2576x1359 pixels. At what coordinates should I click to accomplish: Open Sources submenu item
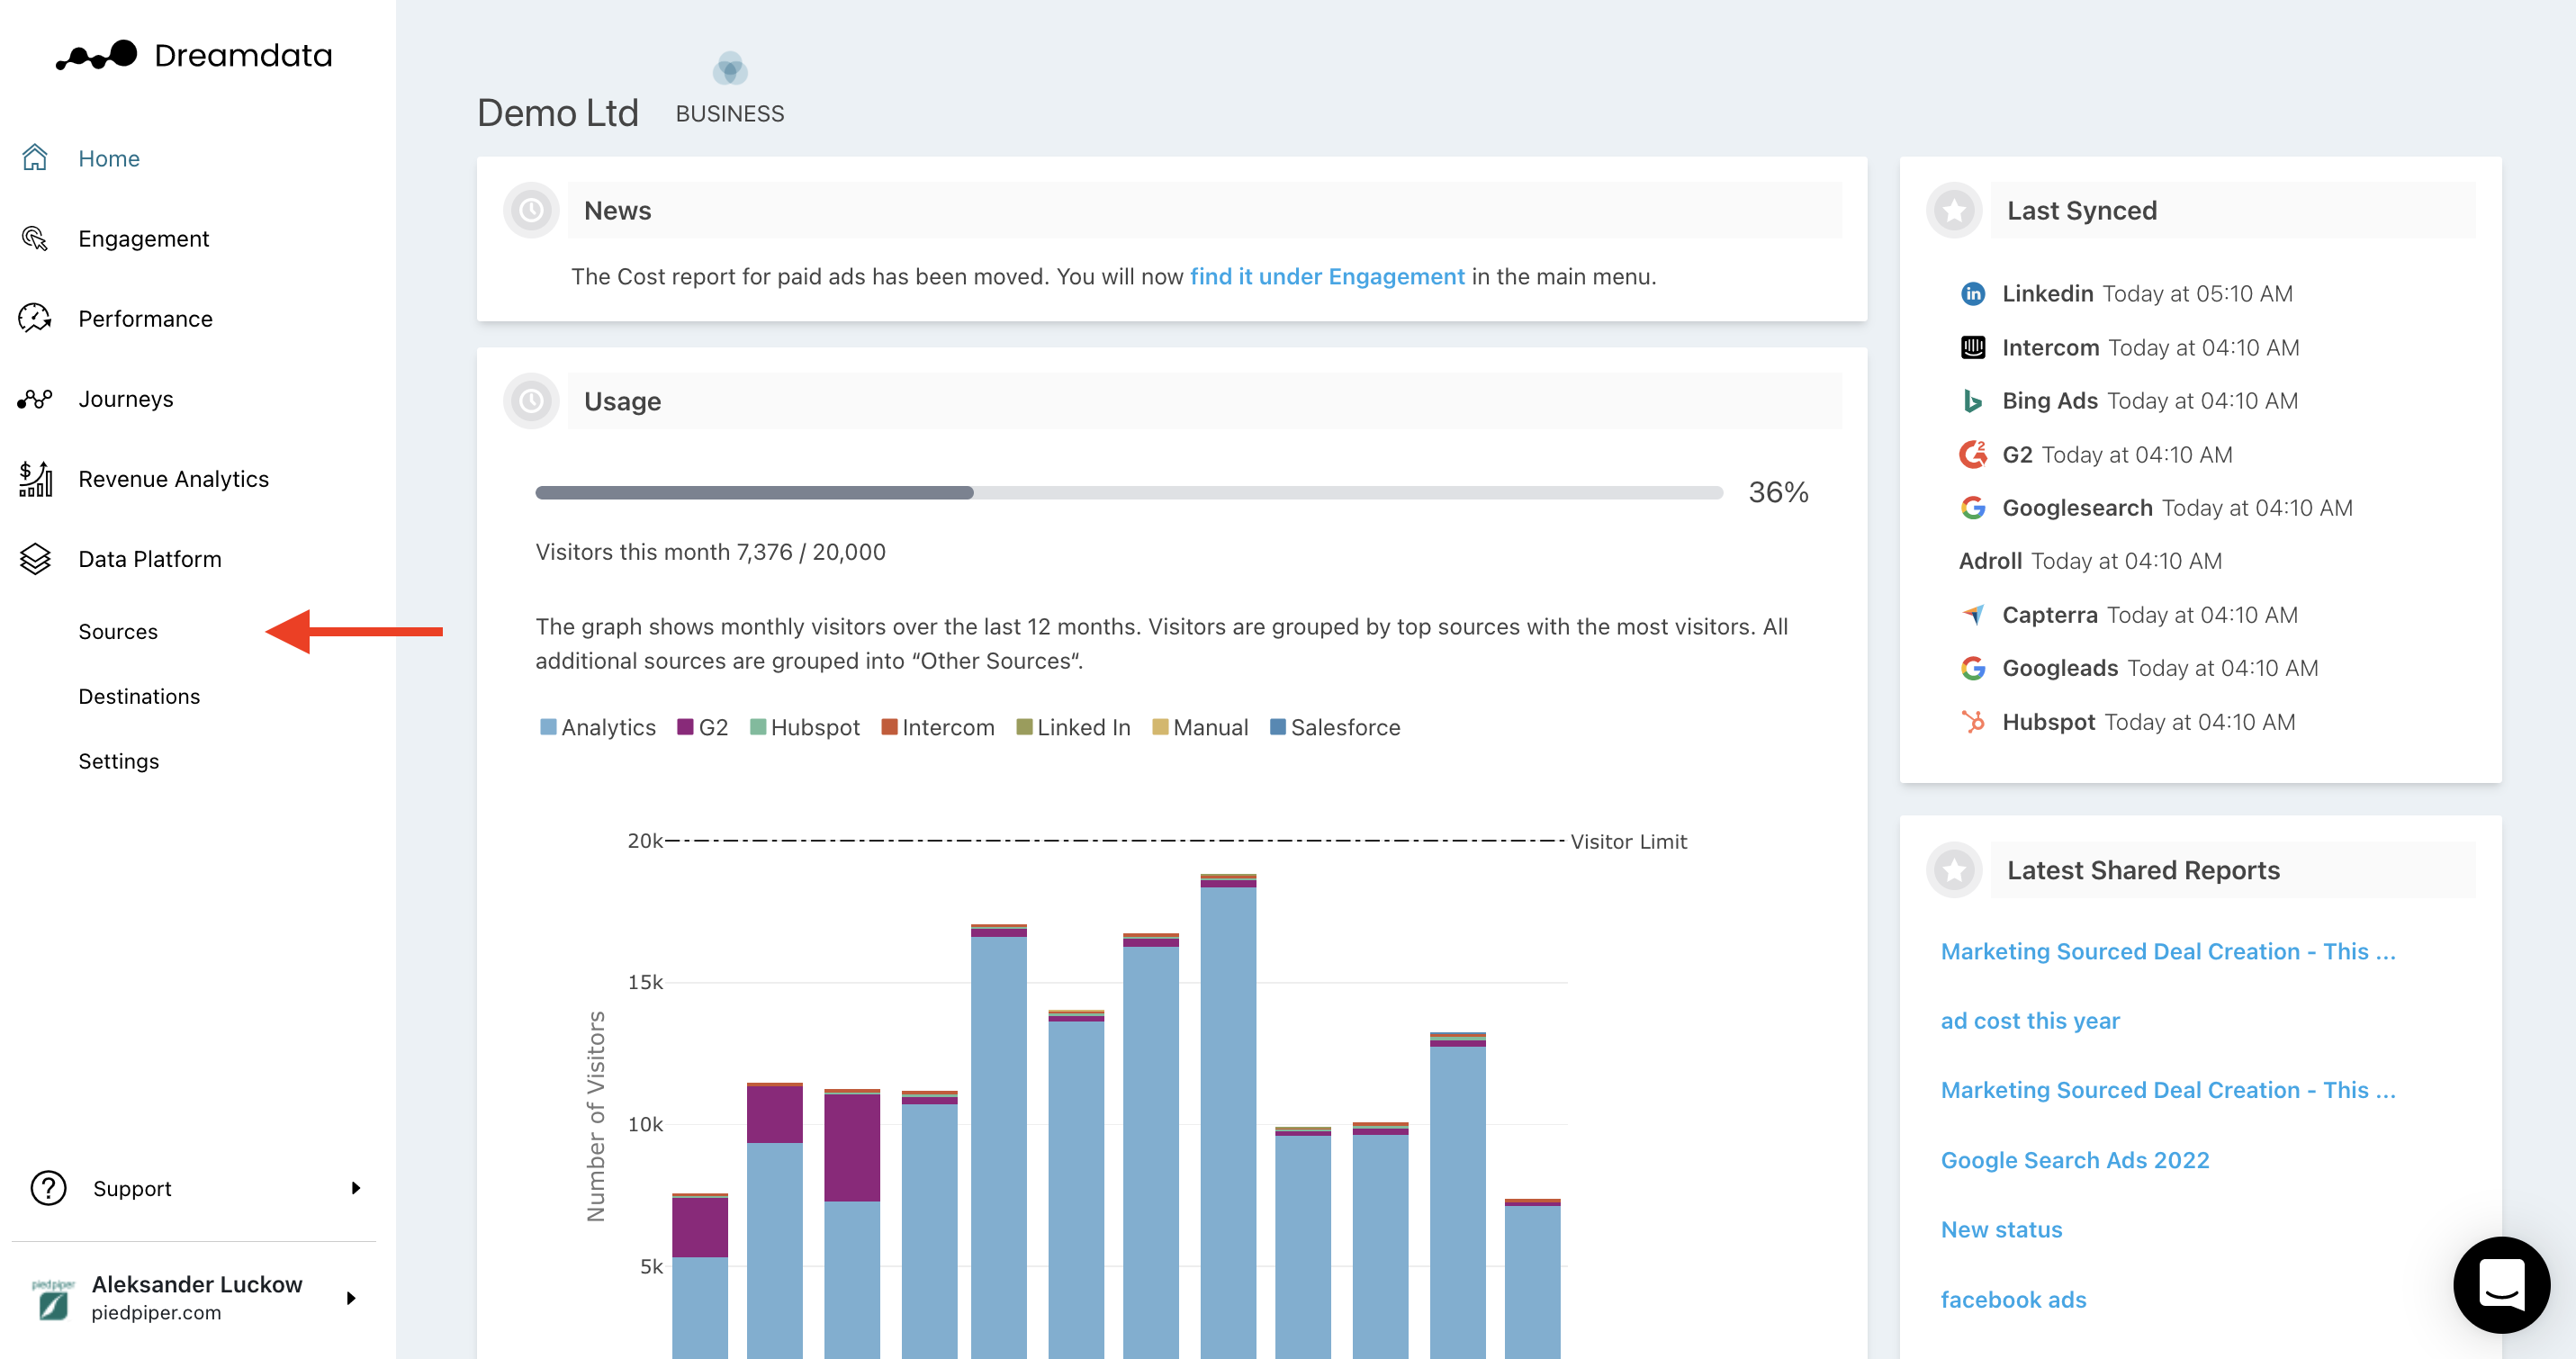[x=118, y=631]
